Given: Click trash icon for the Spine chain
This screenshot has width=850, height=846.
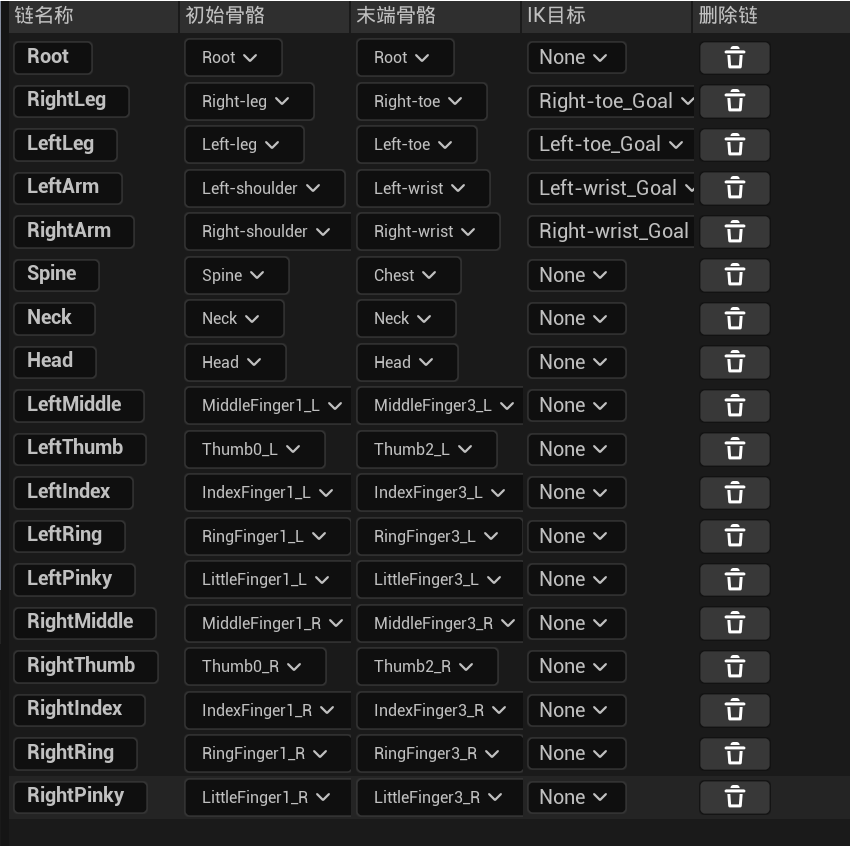Looking at the screenshot, I should pos(734,275).
